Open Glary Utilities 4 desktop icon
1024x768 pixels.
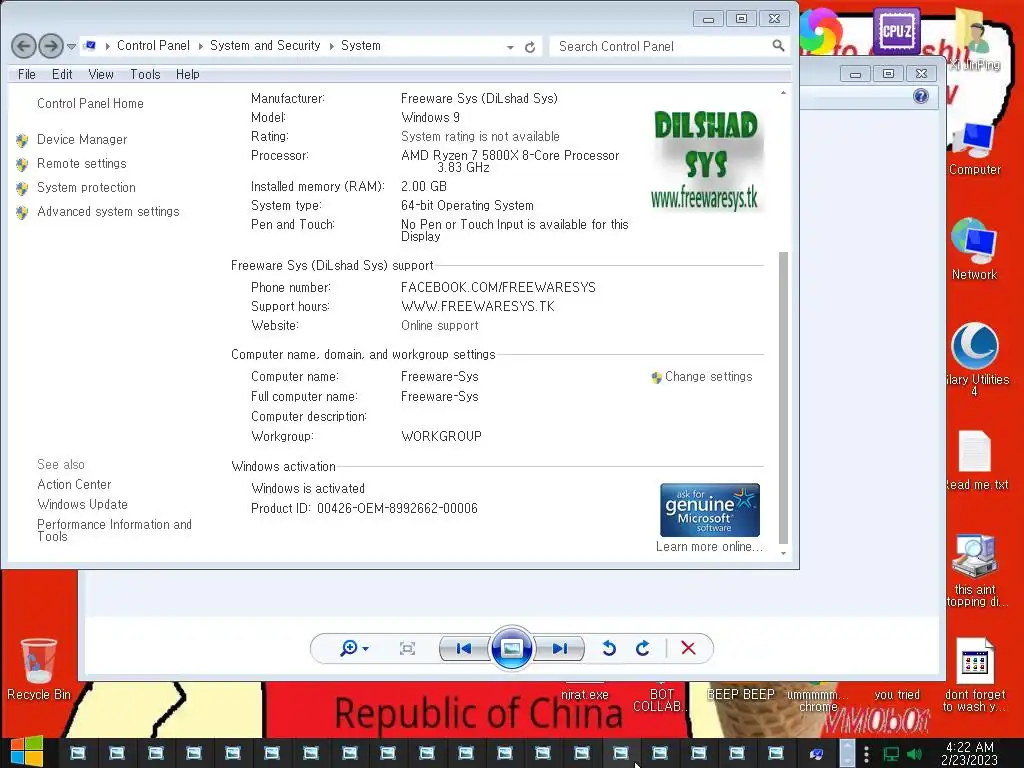click(976, 359)
